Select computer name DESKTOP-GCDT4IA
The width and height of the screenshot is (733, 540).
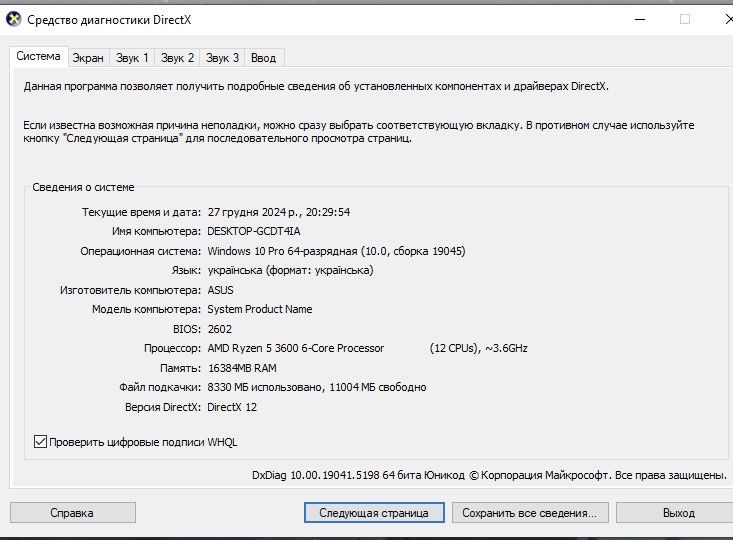tap(254, 231)
